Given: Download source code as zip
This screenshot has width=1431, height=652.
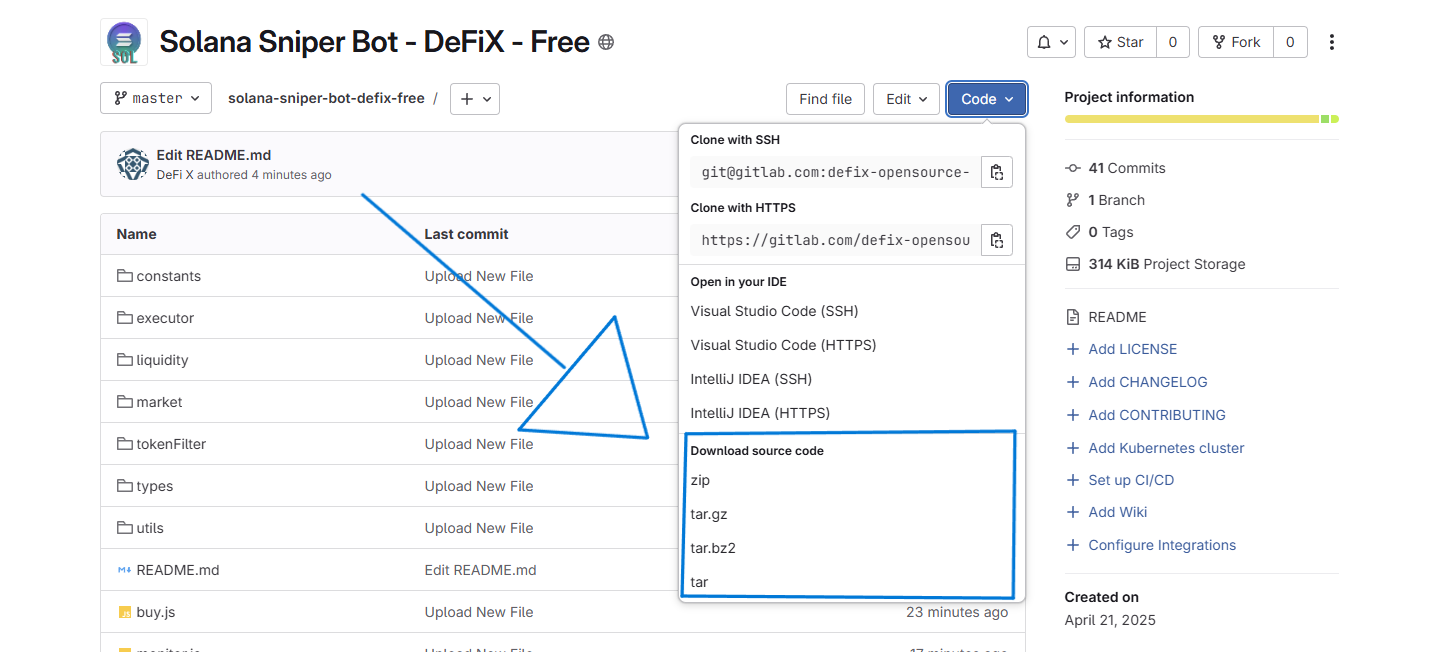Looking at the screenshot, I should coord(700,480).
